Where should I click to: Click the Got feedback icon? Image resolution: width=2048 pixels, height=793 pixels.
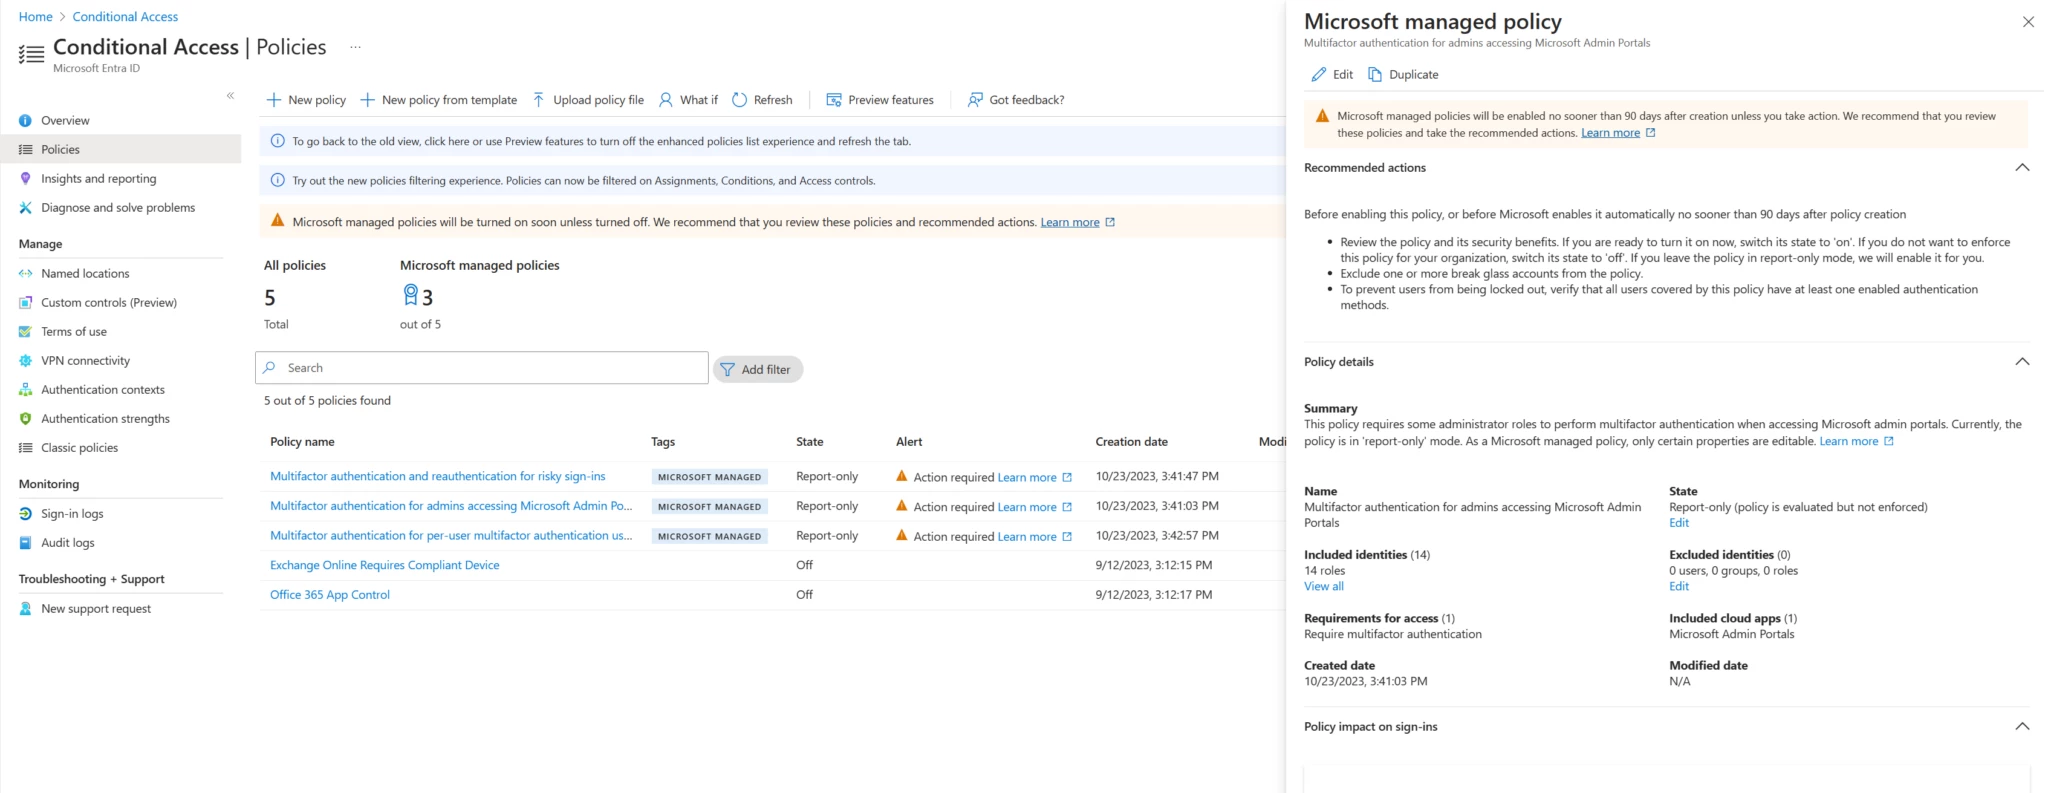975,100
